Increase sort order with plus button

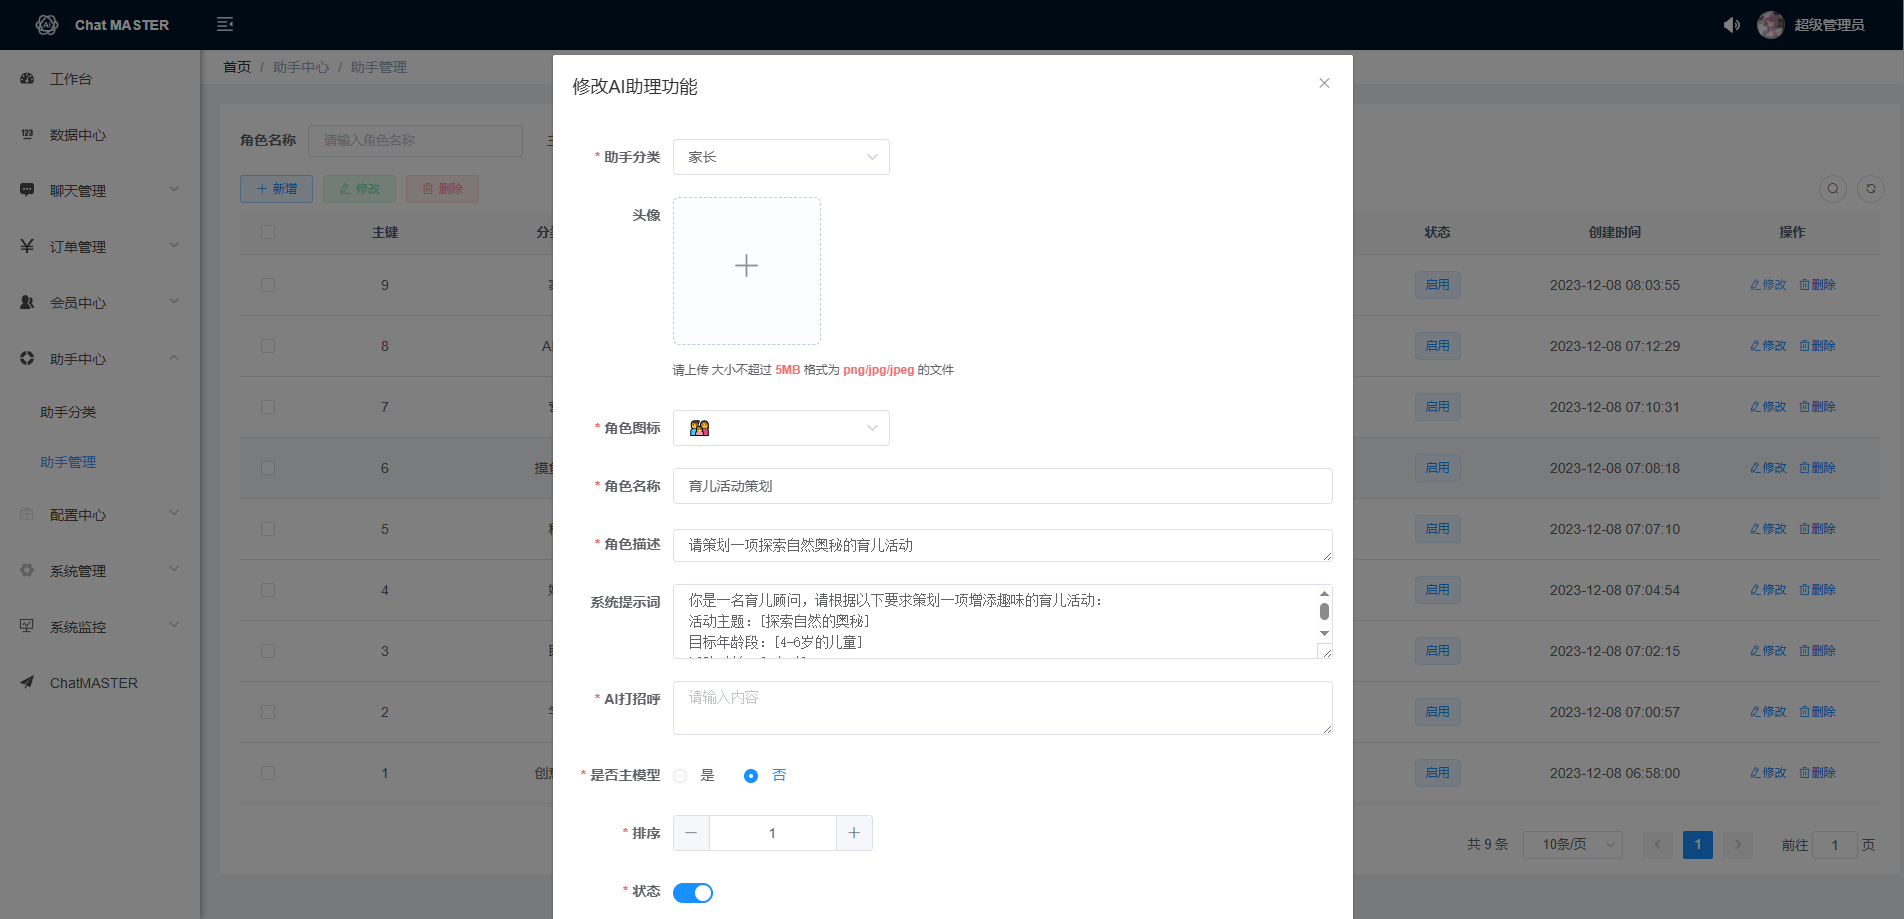pyautogui.click(x=854, y=833)
